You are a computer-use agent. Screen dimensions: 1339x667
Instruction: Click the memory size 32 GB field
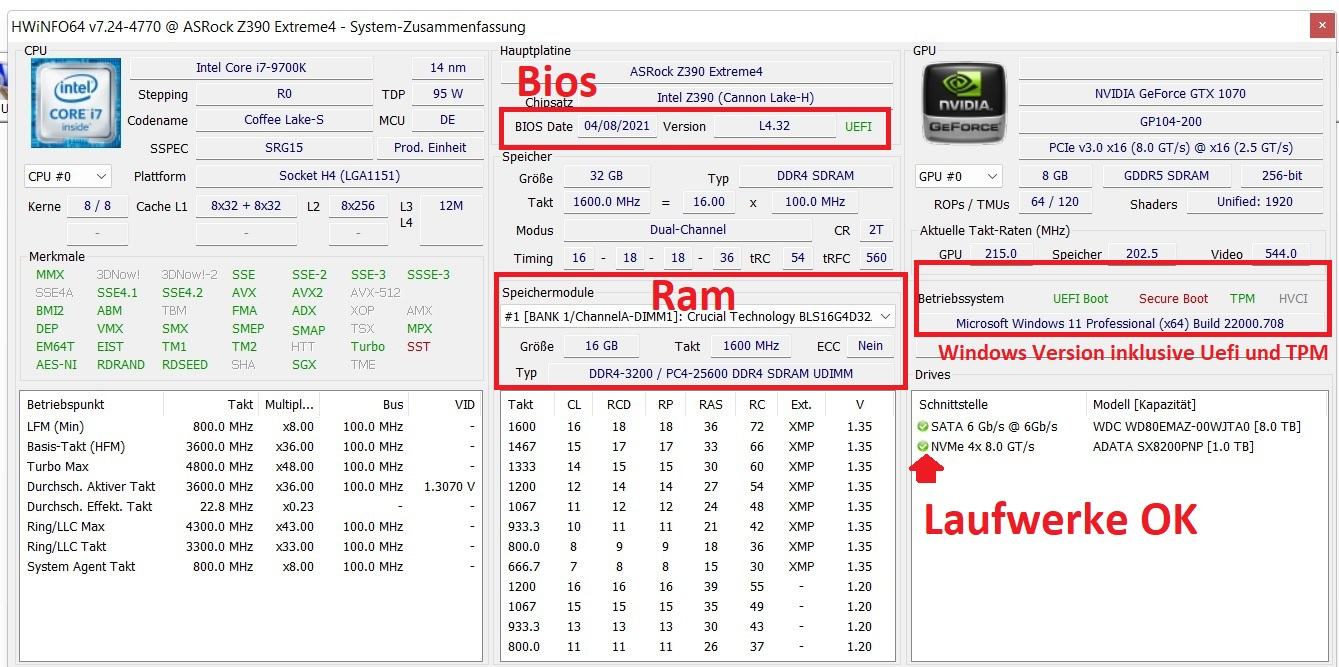[606, 176]
